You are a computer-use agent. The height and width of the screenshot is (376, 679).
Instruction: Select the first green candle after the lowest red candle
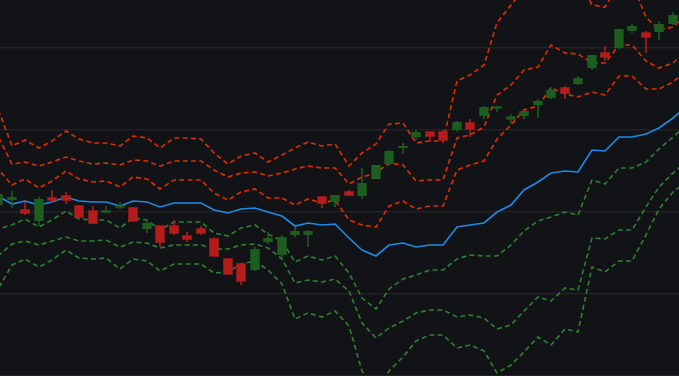click(255, 259)
